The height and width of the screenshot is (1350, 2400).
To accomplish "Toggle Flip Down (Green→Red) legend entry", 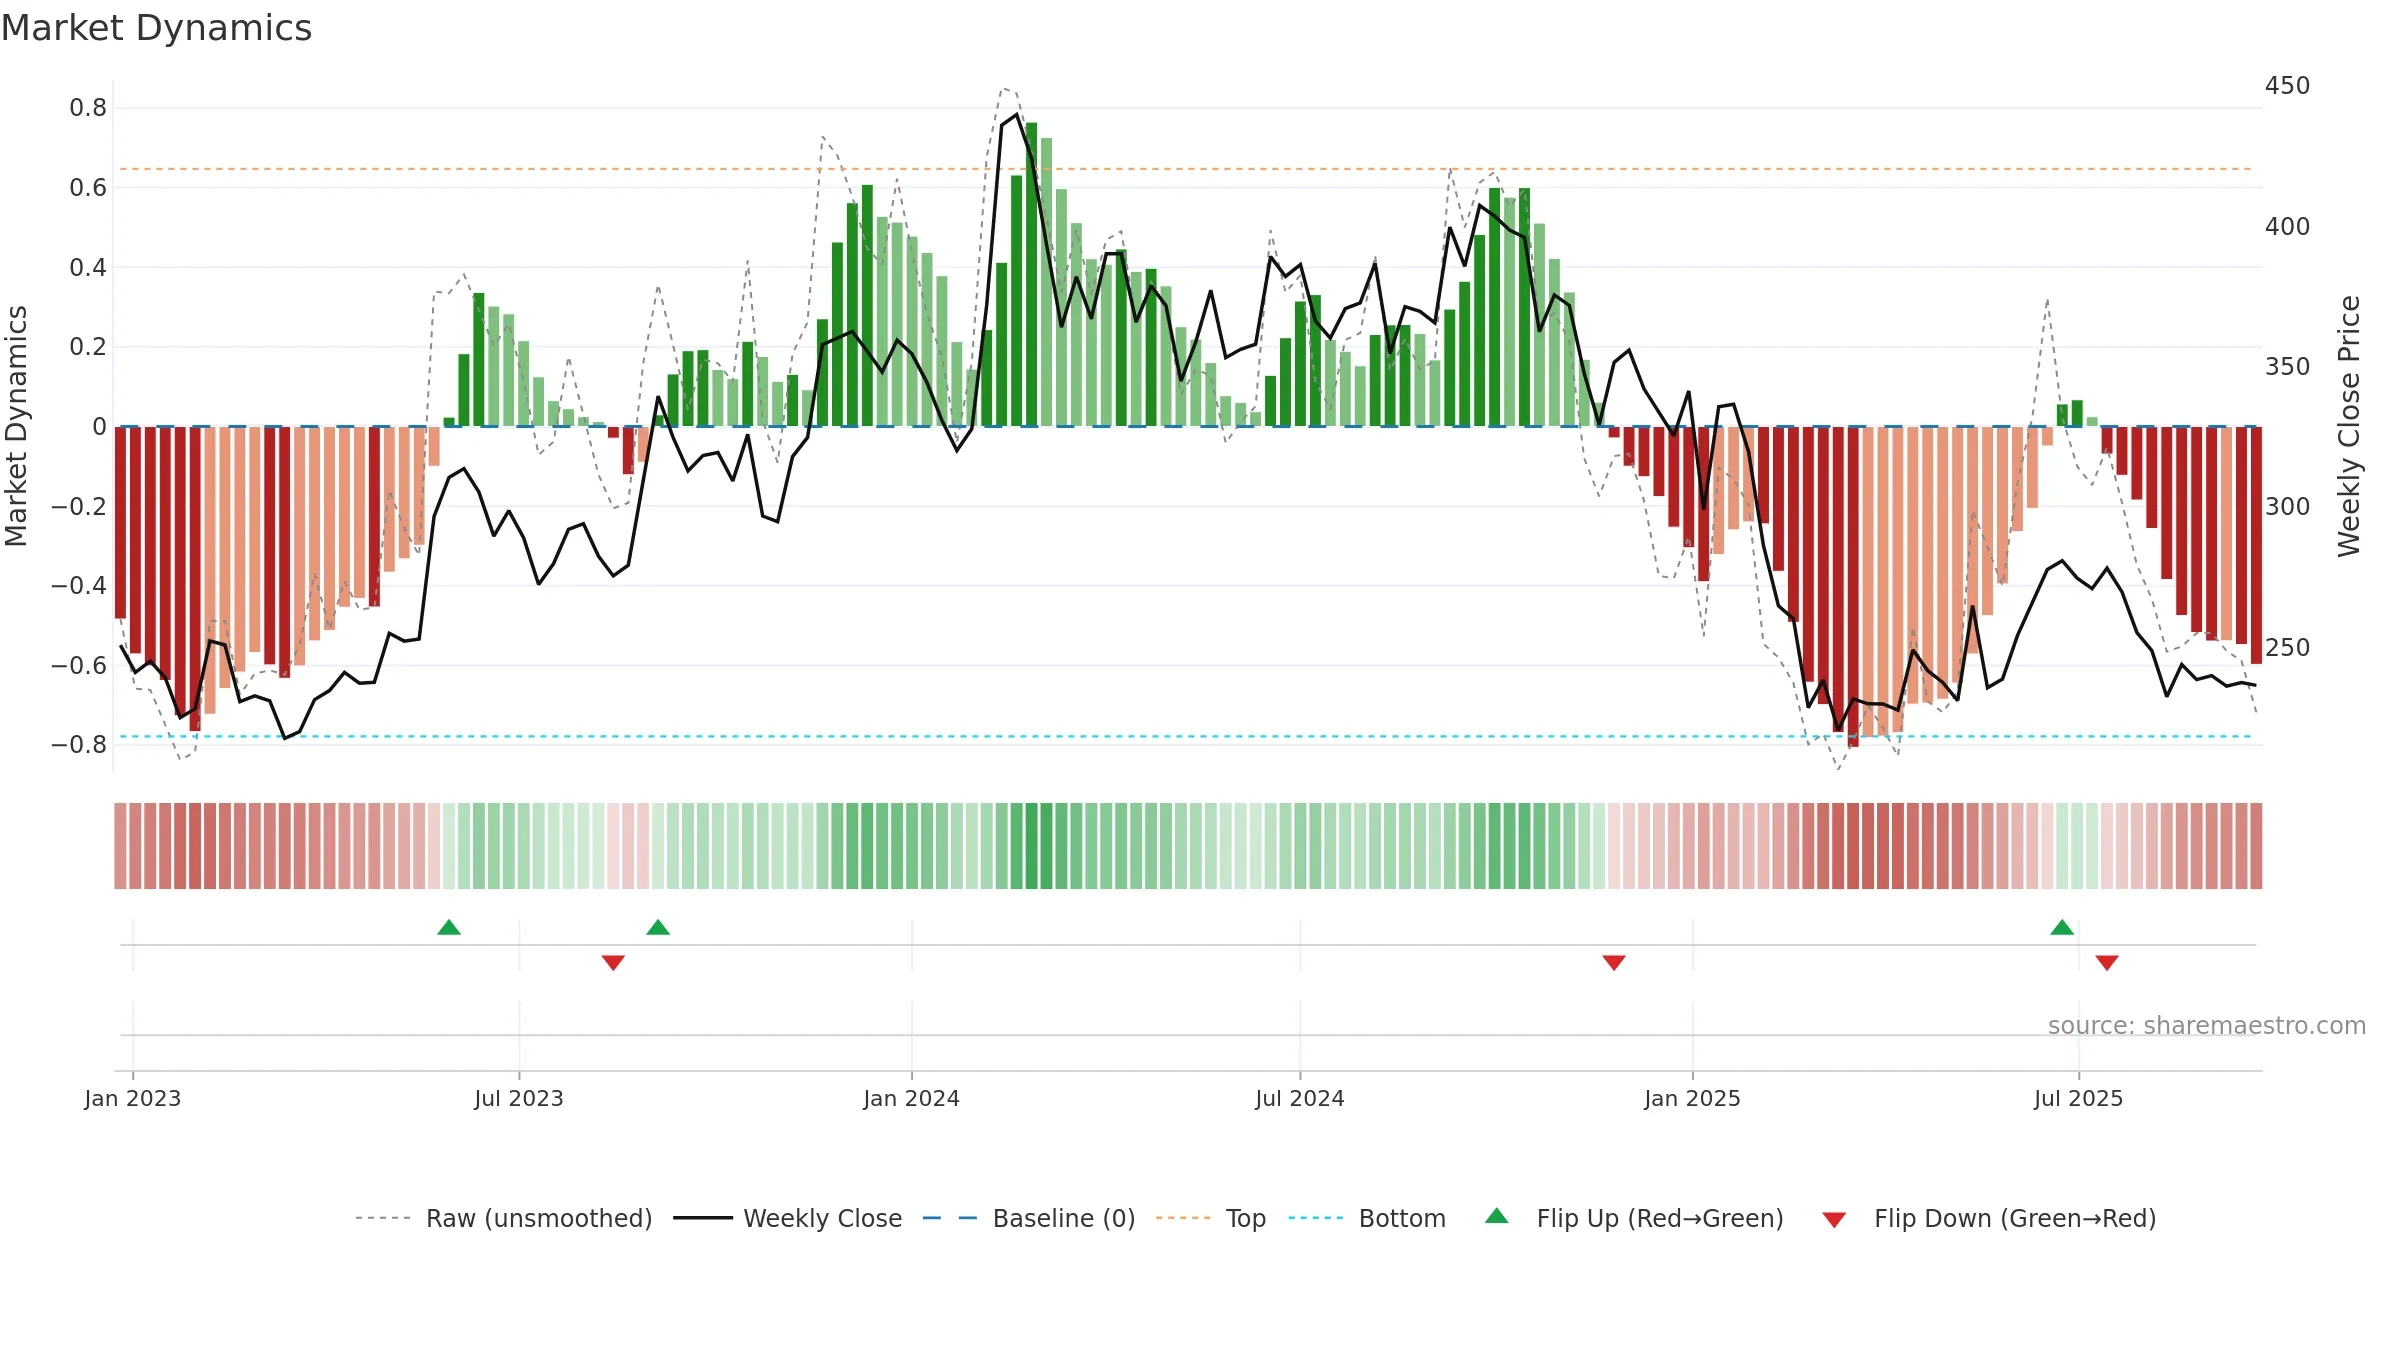I will [1989, 1218].
